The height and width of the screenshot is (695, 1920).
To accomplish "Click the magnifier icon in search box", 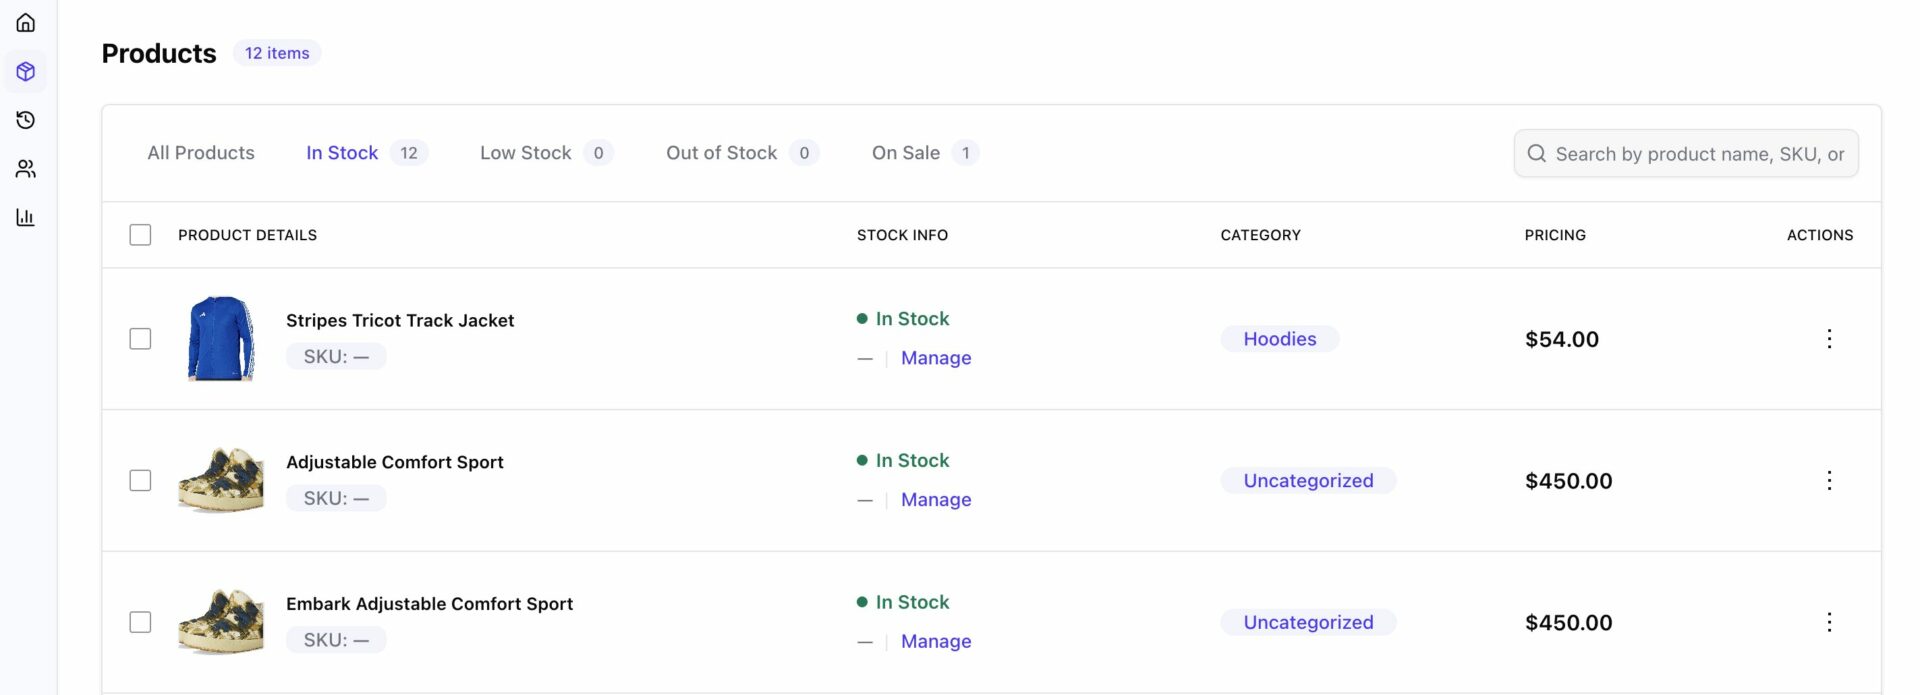I will (x=1537, y=153).
